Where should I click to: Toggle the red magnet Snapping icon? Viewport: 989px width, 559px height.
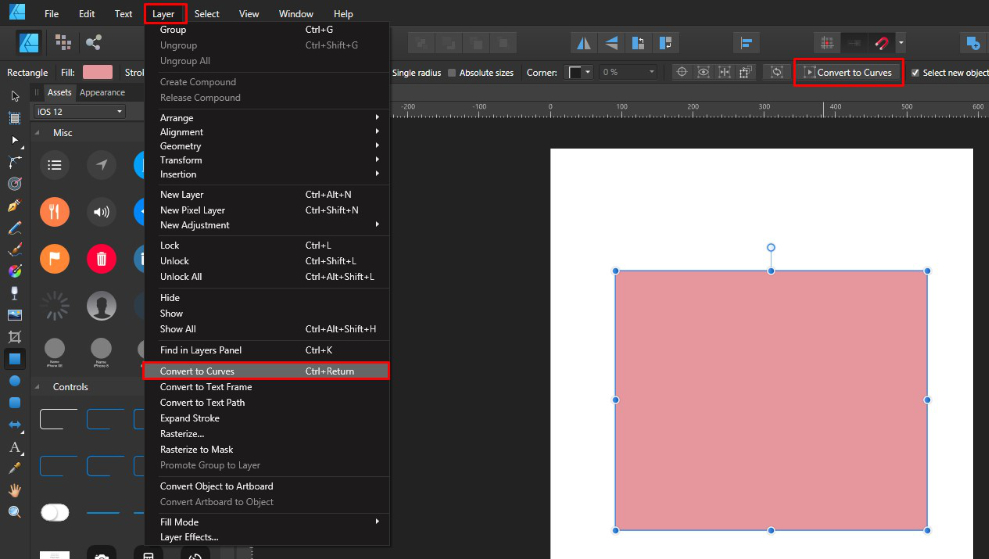click(x=881, y=43)
